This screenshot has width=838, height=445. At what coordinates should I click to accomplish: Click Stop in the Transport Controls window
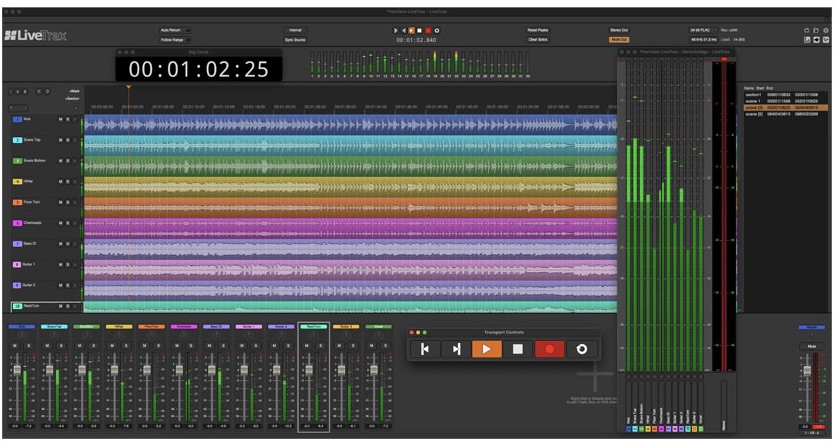pos(517,349)
